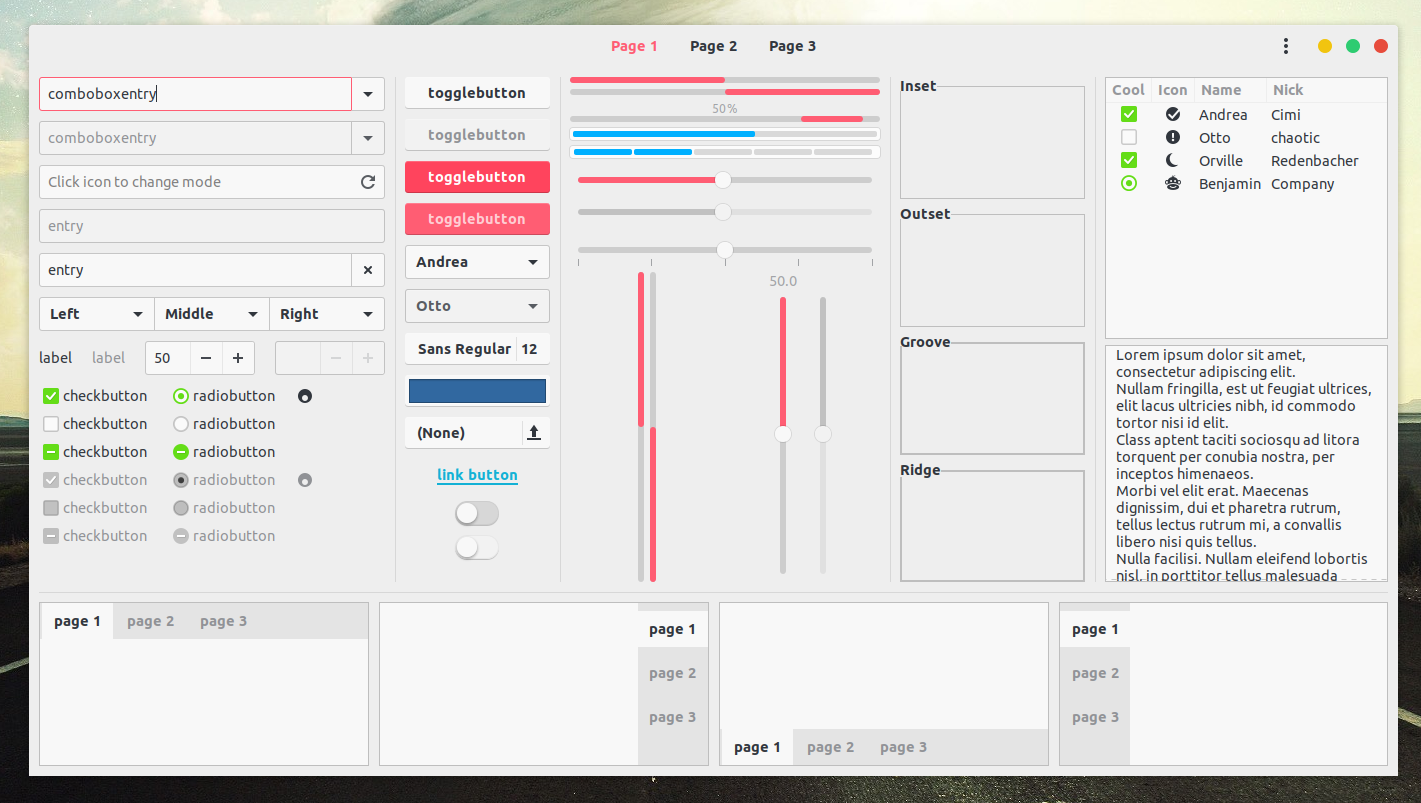Switch to Page 2
Screen dimensions: 1421x803
click(x=713, y=46)
